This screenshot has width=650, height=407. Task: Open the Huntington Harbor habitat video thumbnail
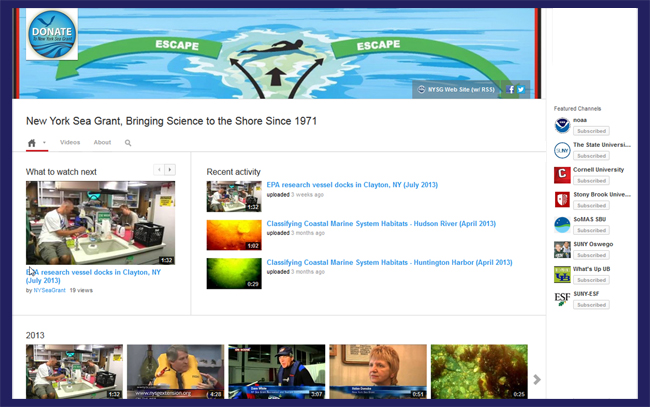click(x=234, y=274)
